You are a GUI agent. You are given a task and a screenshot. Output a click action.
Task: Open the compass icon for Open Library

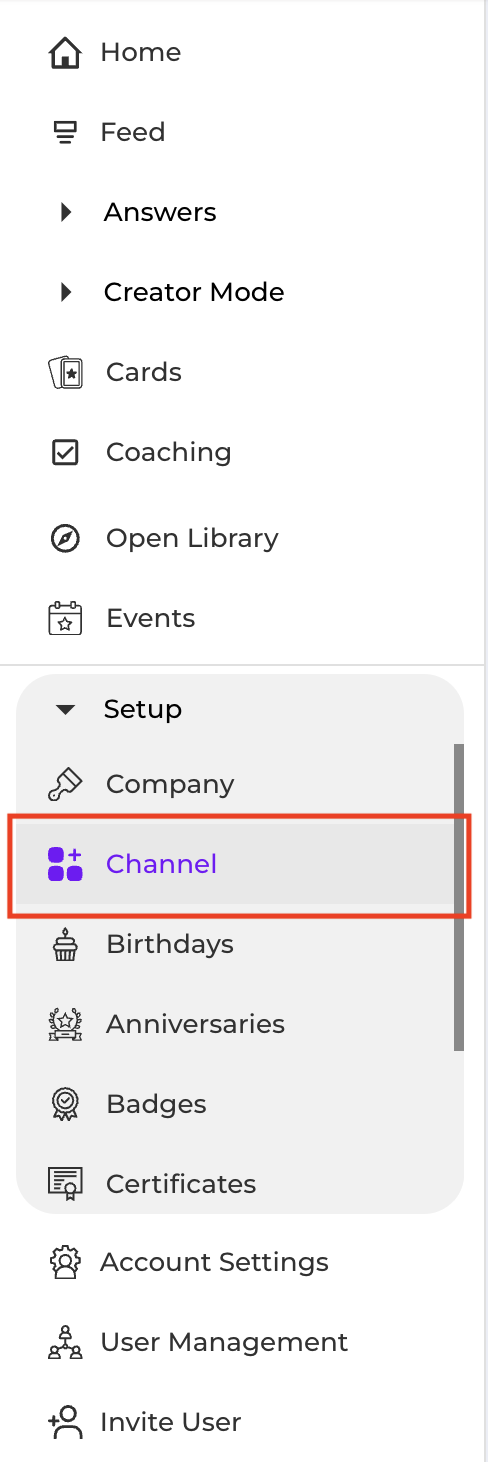coord(65,538)
